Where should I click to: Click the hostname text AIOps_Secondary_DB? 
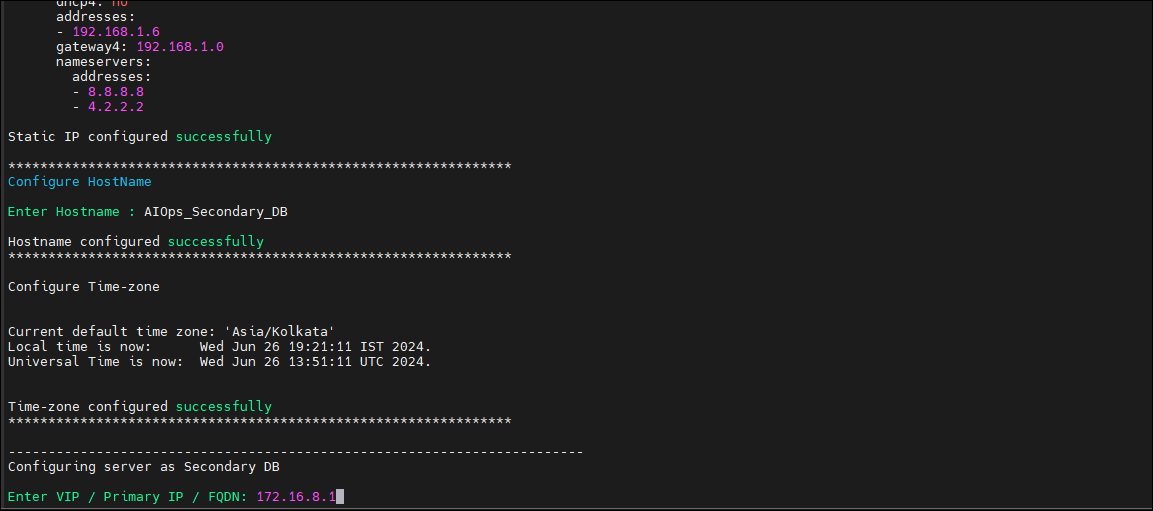point(216,212)
